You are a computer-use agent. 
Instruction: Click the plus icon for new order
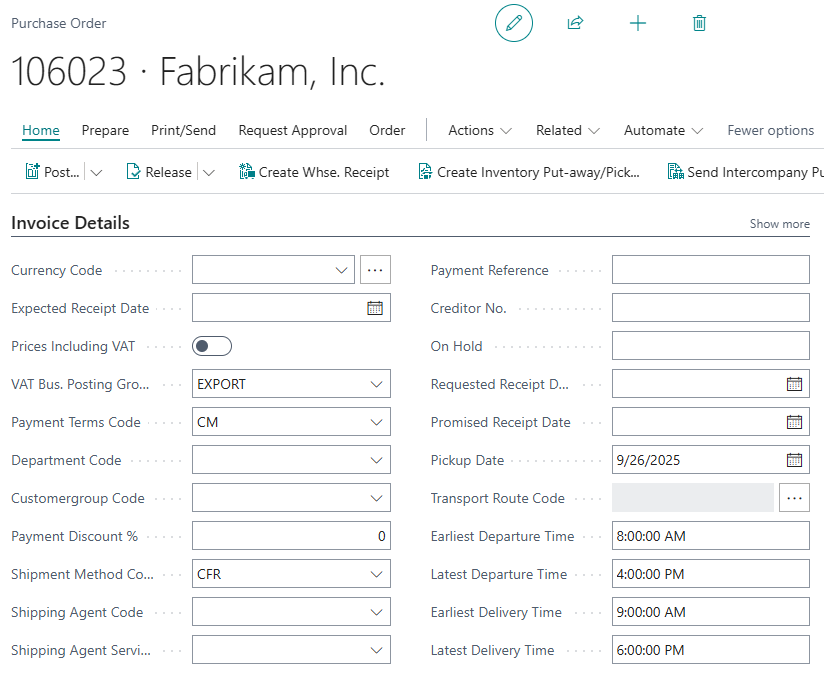[x=638, y=23]
